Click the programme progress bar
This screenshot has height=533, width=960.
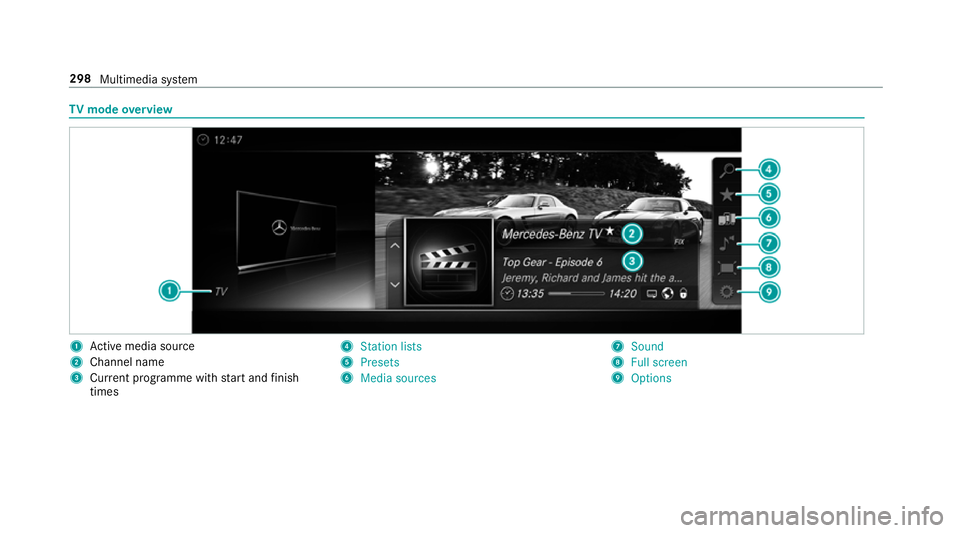[575, 294]
